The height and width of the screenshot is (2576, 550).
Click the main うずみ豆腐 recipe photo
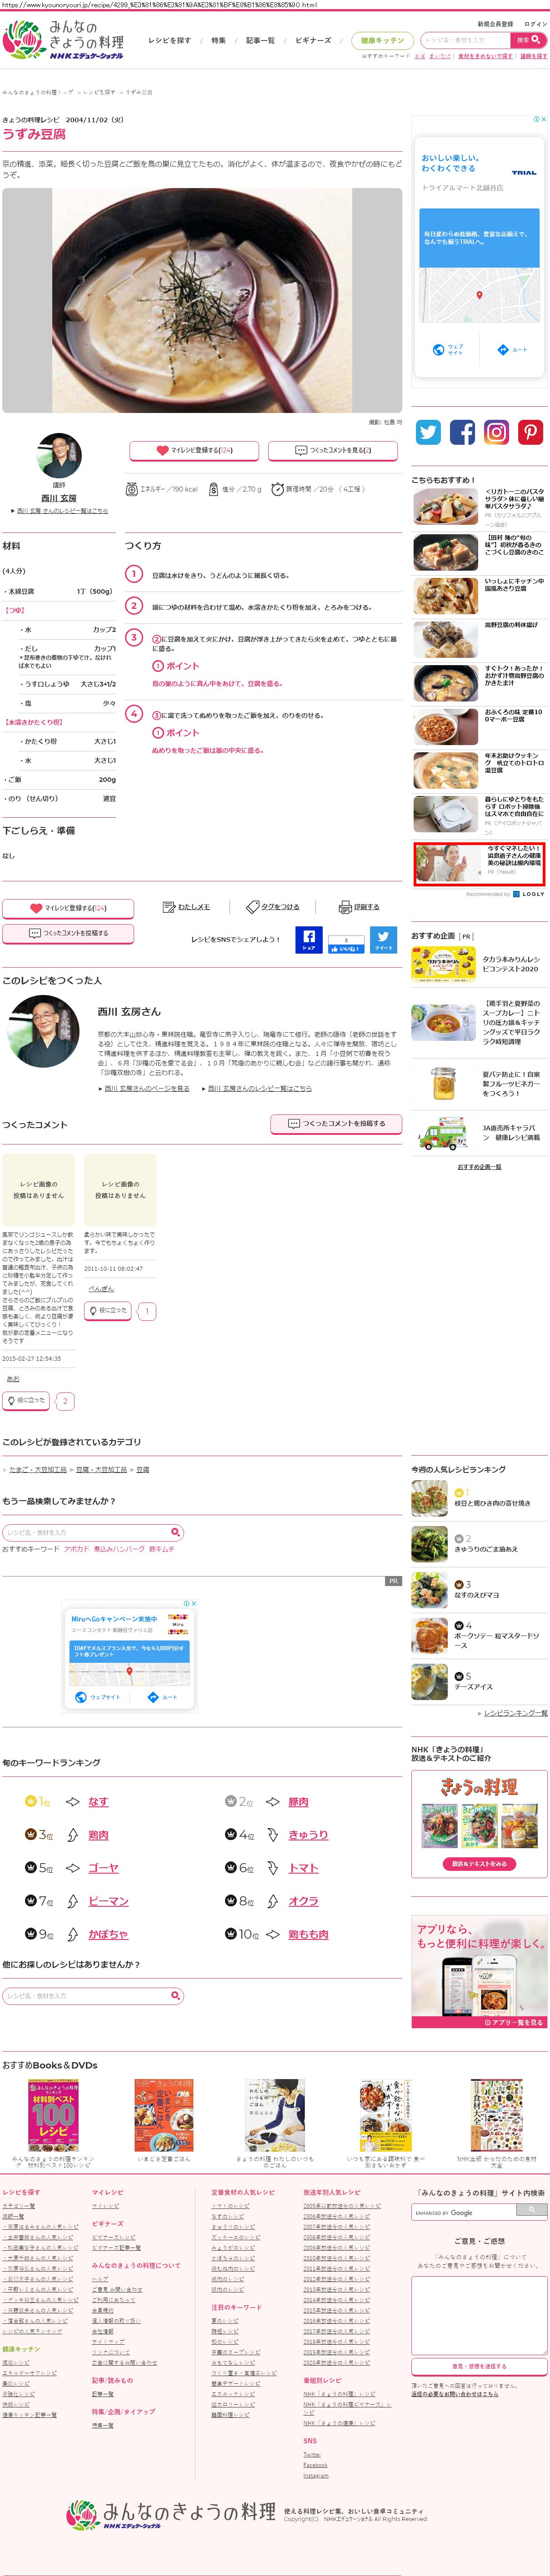tap(202, 300)
